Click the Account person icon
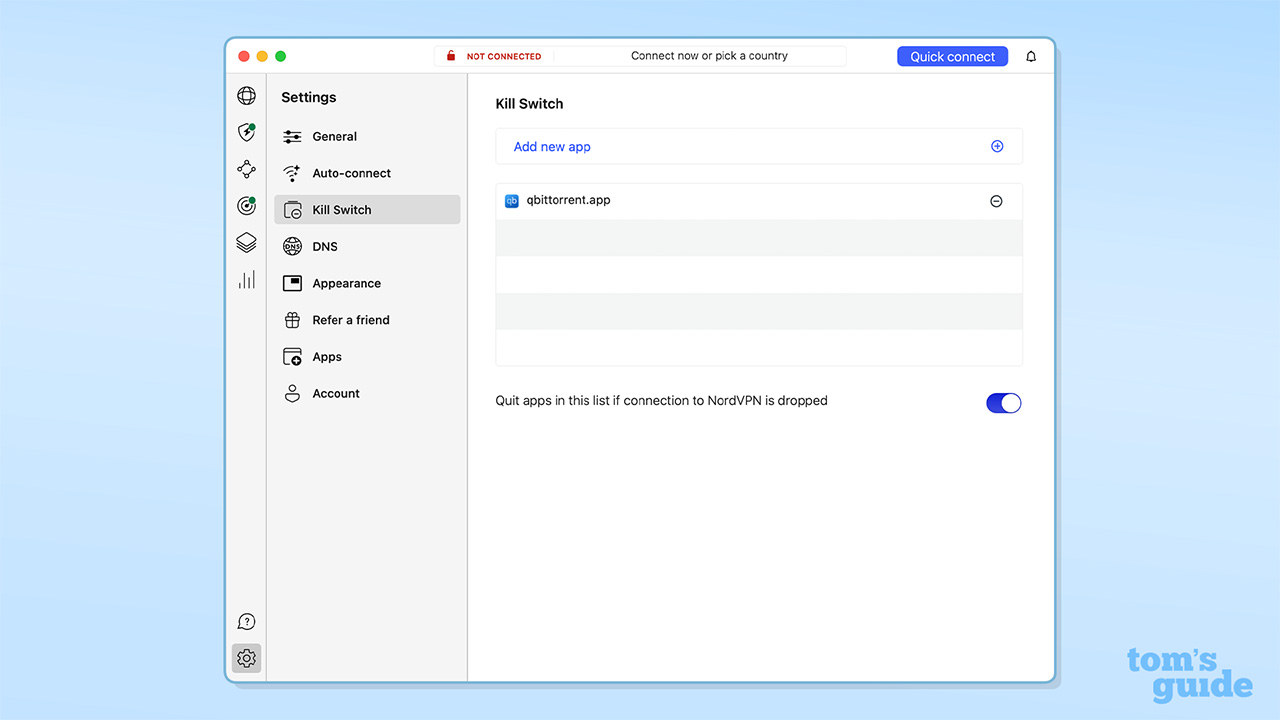The image size is (1280, 720). pyautogui.click(x=292, y=394)
